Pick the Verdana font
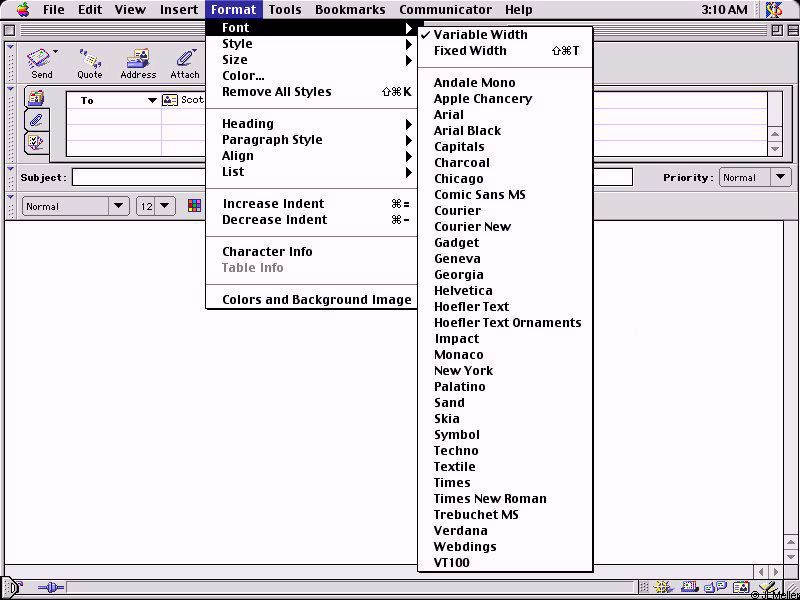Viewport: 800px width, 600px height. pos(505,531)
